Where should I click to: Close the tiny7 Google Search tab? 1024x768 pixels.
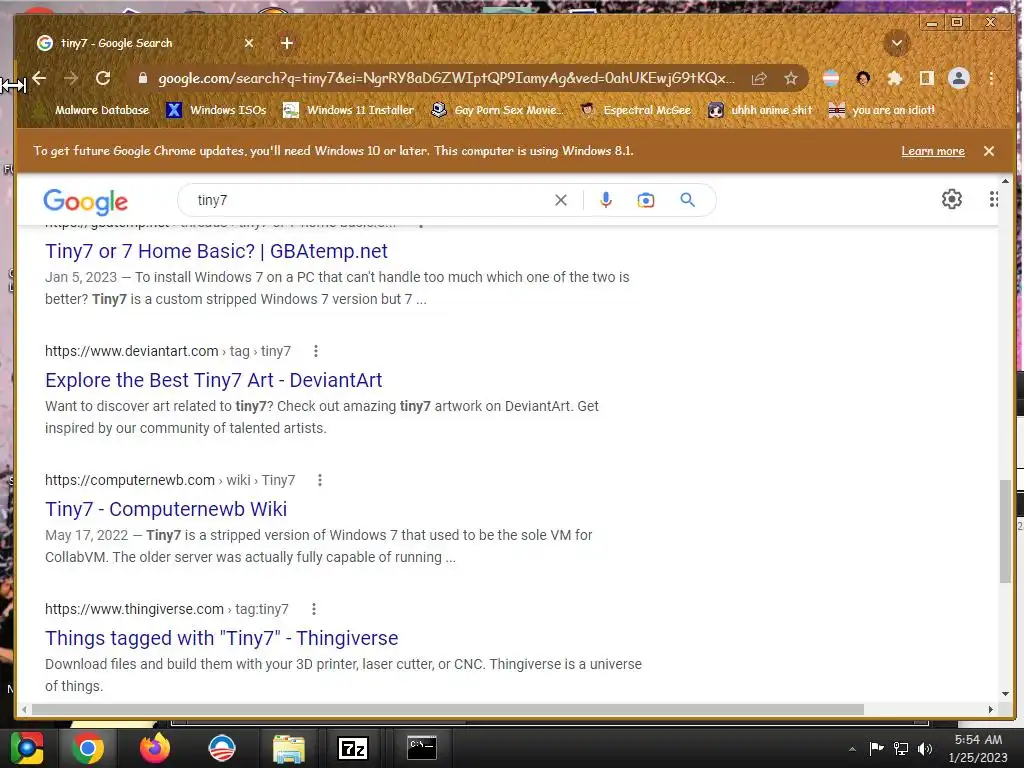point(249,43)
